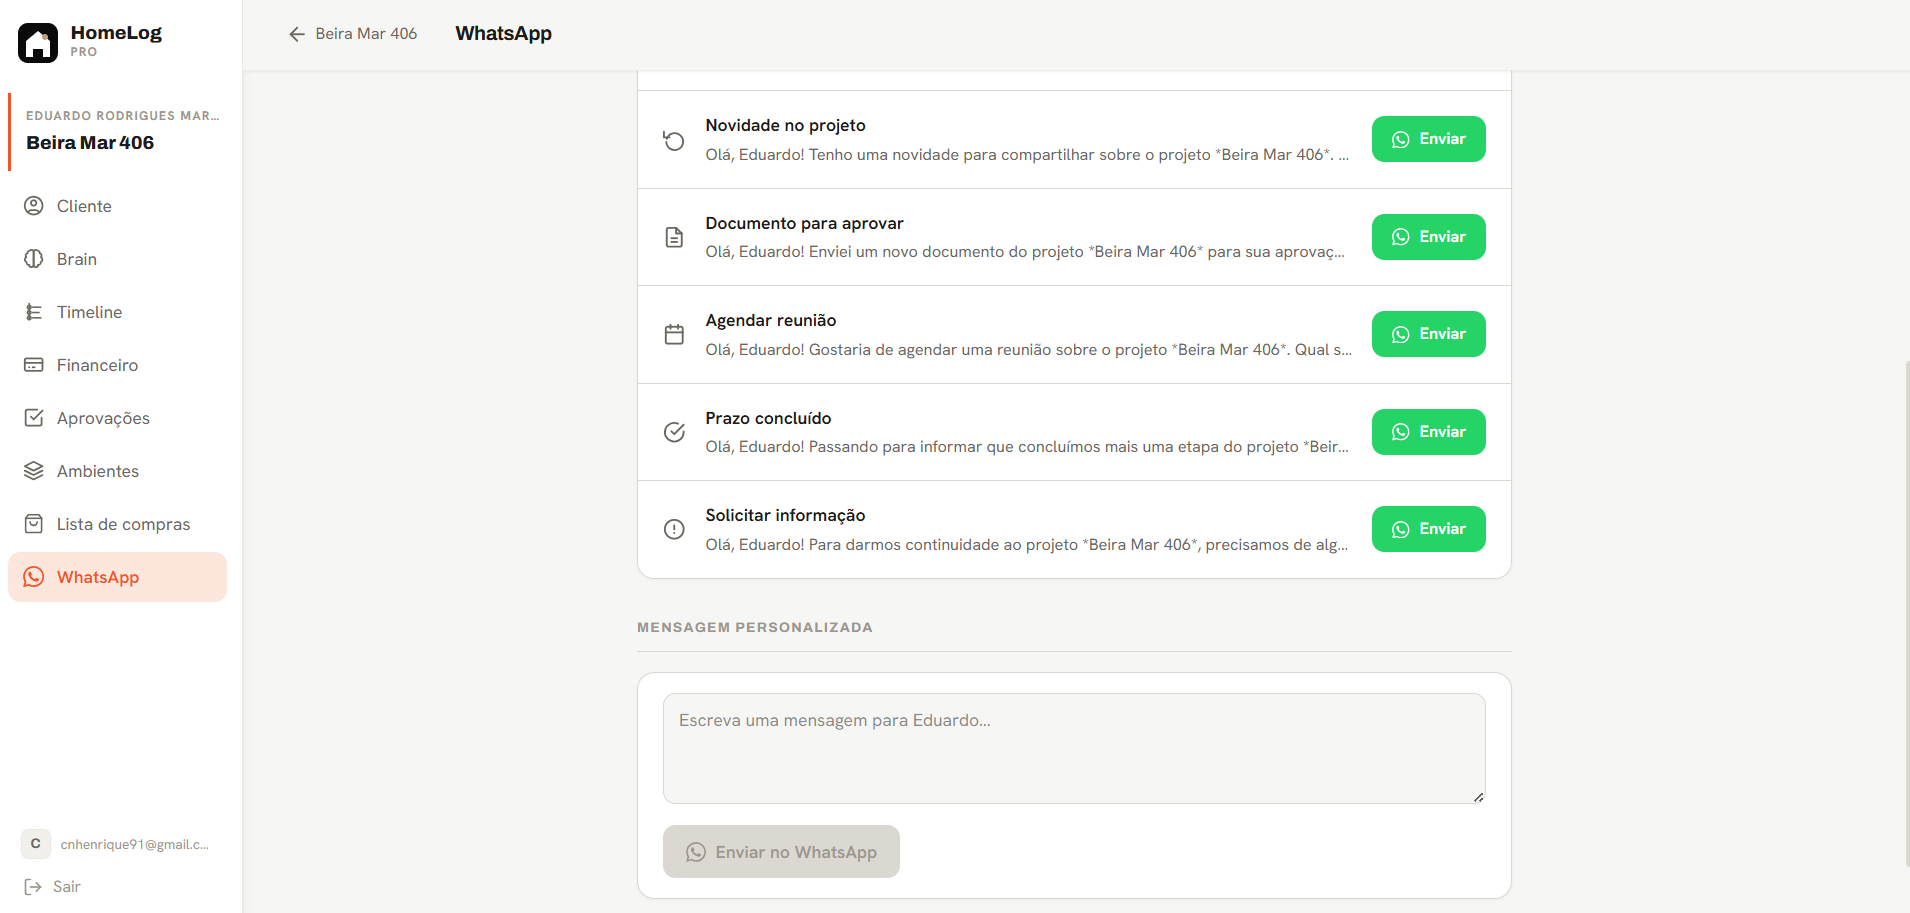Open Lista de compras in sidebar
1910x913 pixels.
(118, 524)
